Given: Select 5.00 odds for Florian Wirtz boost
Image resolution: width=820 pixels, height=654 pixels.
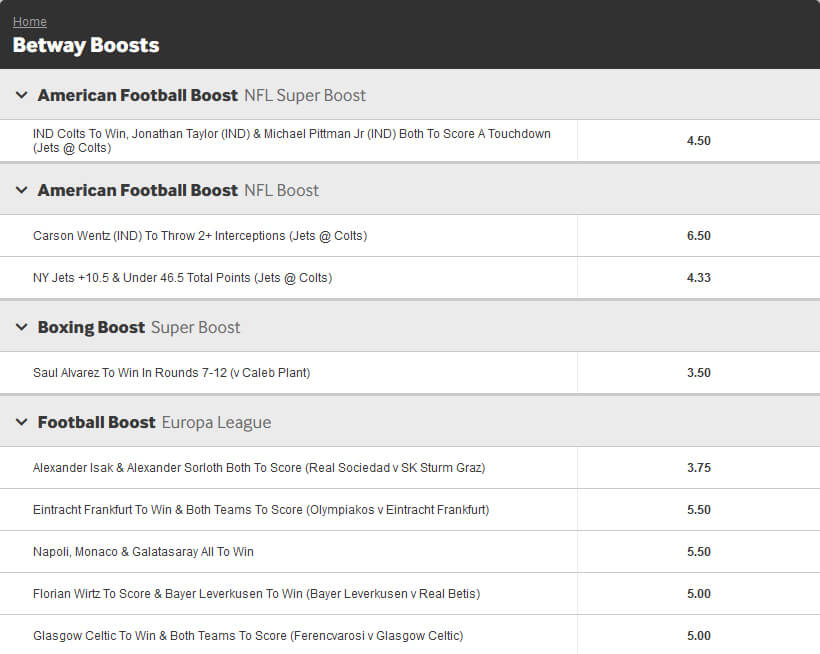Looking at the screenshot, I should pos(699,594).
